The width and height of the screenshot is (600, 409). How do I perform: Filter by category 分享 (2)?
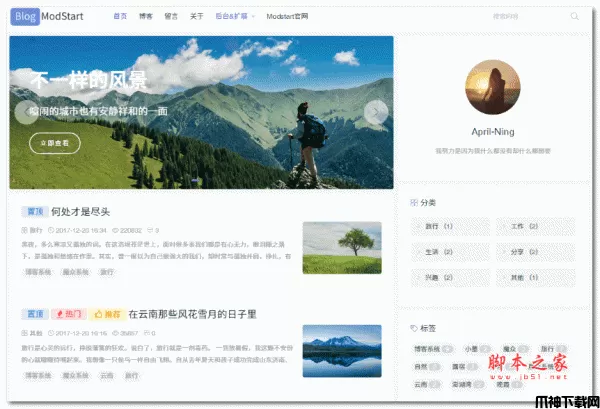(x=536, y=252)
